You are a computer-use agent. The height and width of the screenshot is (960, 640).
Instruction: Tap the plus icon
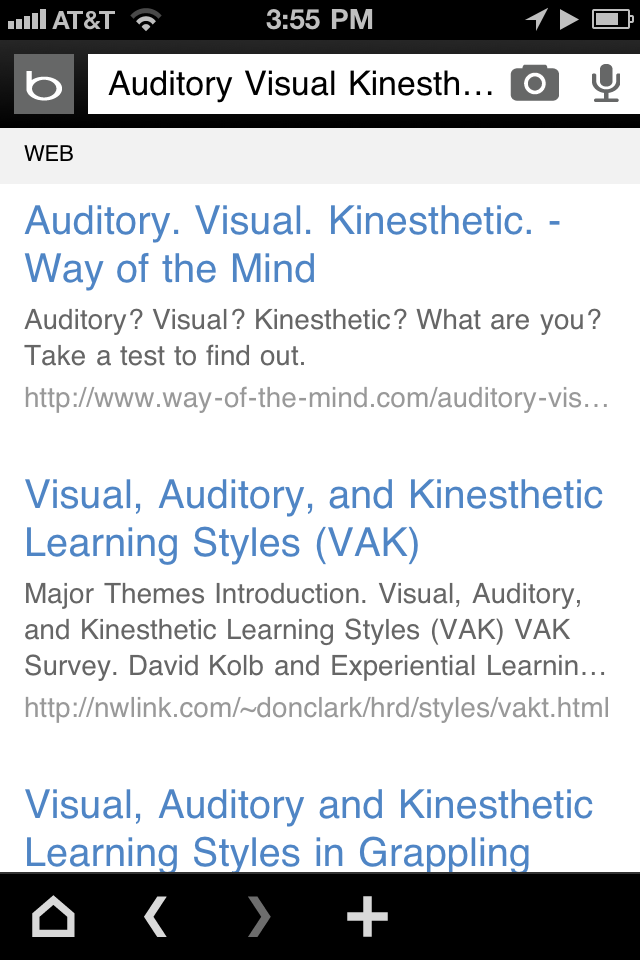pos(367,916)
